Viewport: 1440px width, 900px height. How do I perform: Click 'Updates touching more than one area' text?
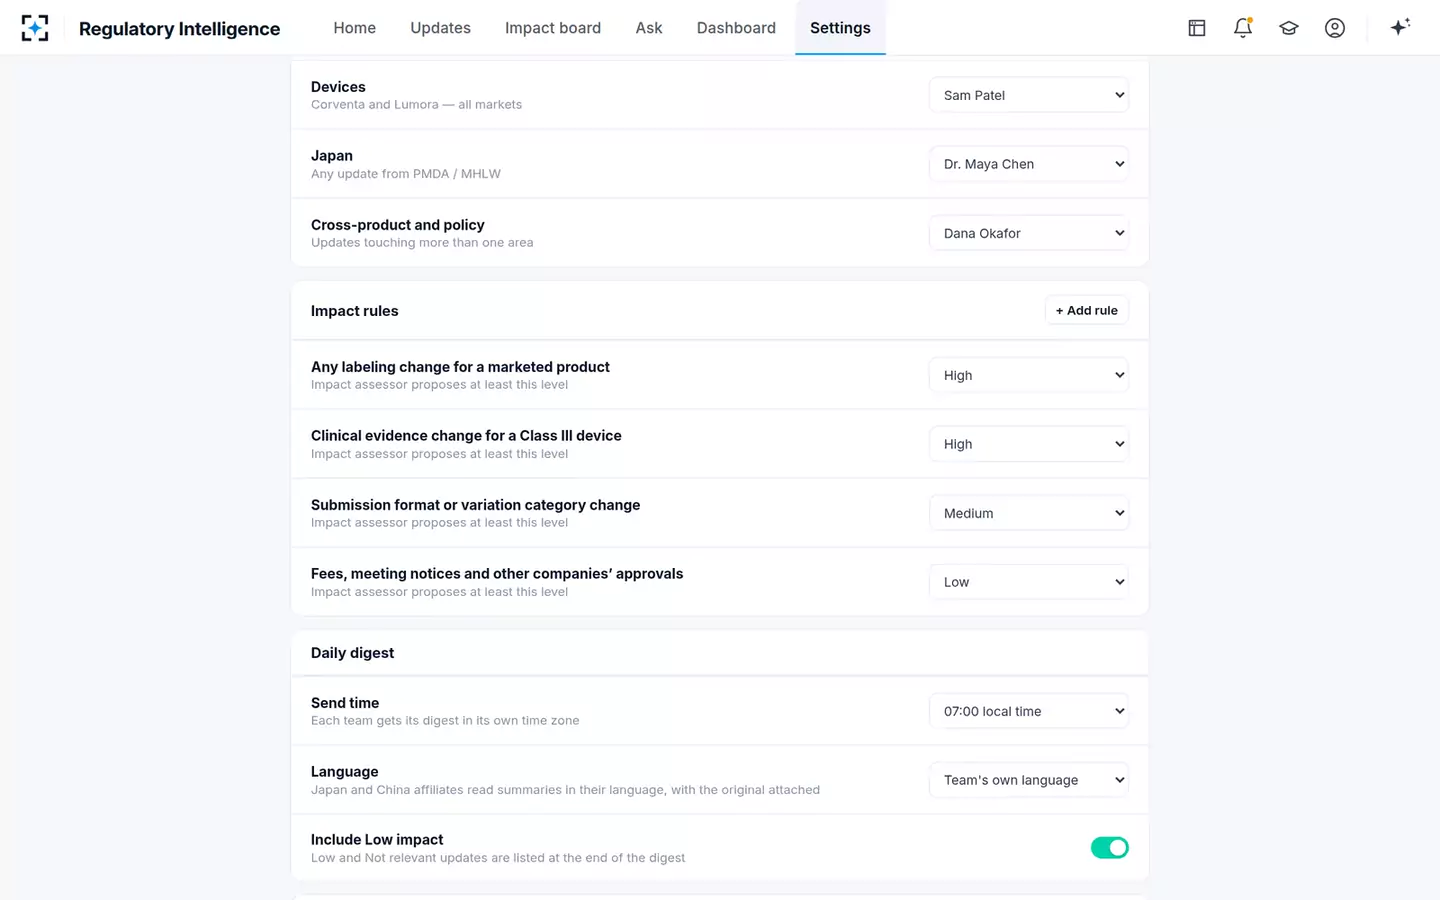(422, 242)
